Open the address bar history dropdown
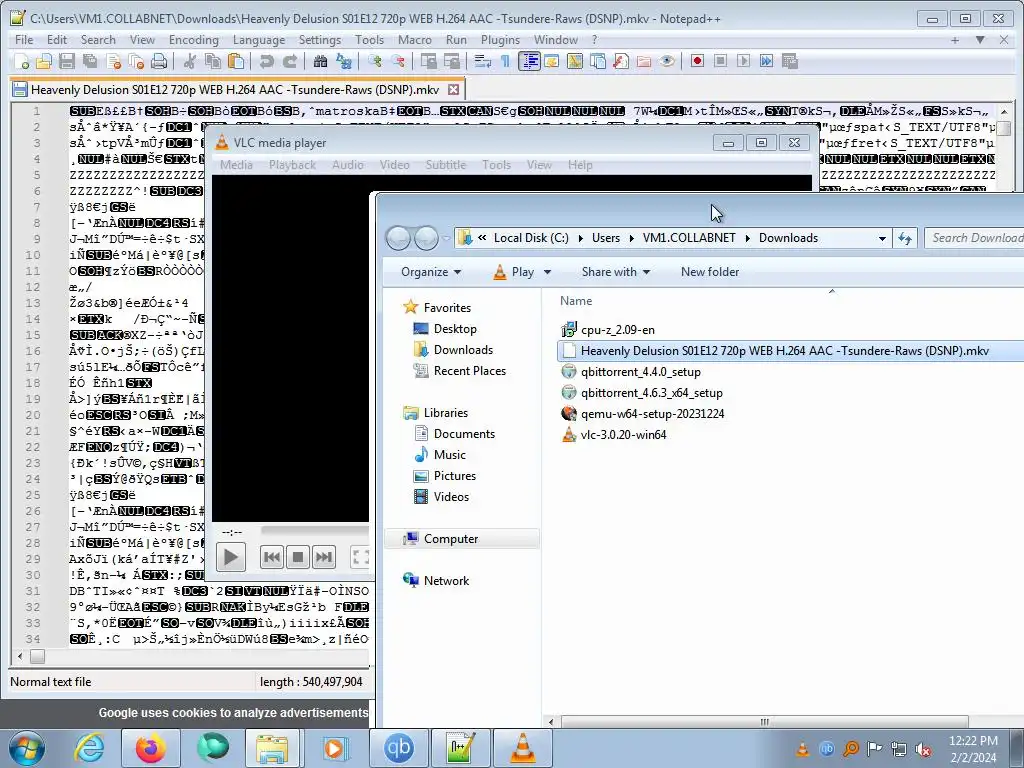Image resolution: width=1024 pixels, height=768 pixels. coord(882,238)
